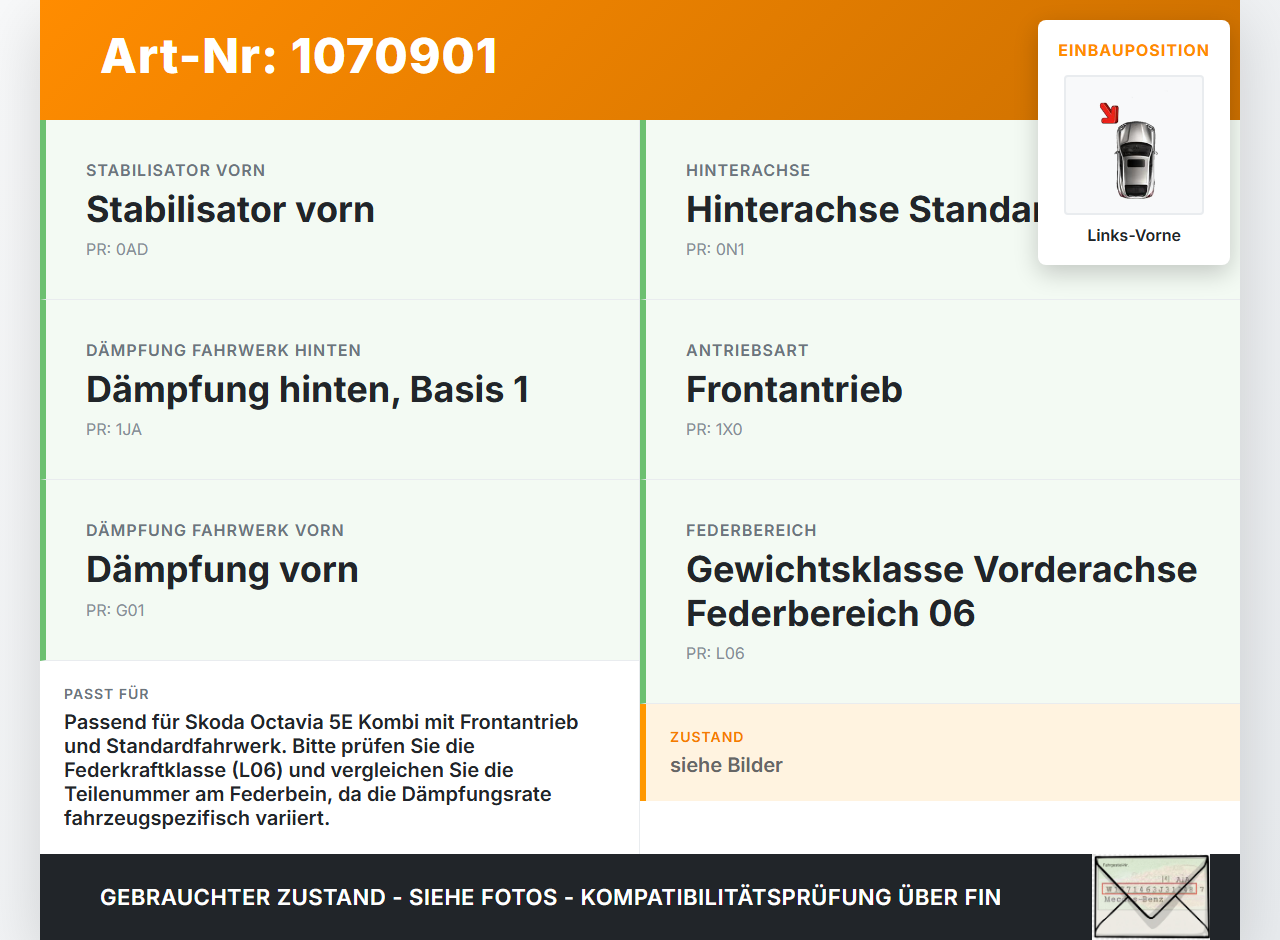Click the 'DÄMPFUNG FAHRWERK HINTEN' label
Viewport: 1280px width, 940px height.
[x=223, y=350]
